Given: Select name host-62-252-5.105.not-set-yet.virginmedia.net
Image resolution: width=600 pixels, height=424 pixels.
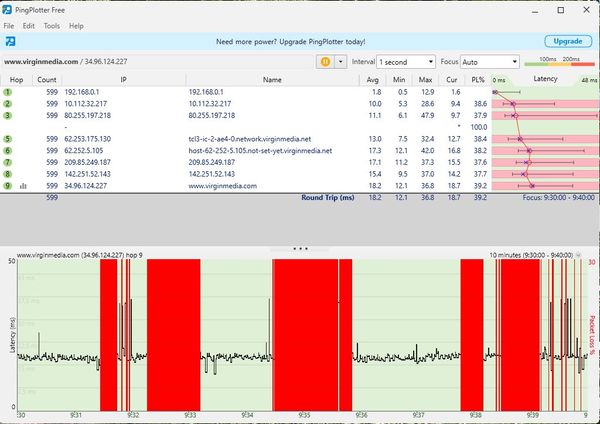Looking at the screenshot, I should [x=260, y=151].
